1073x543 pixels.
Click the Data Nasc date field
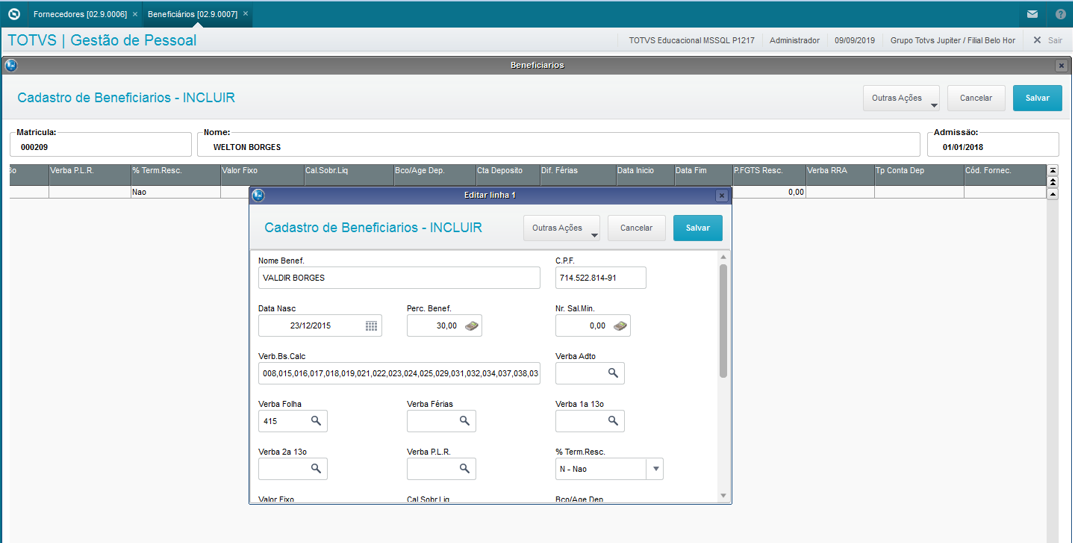[320, 326]
